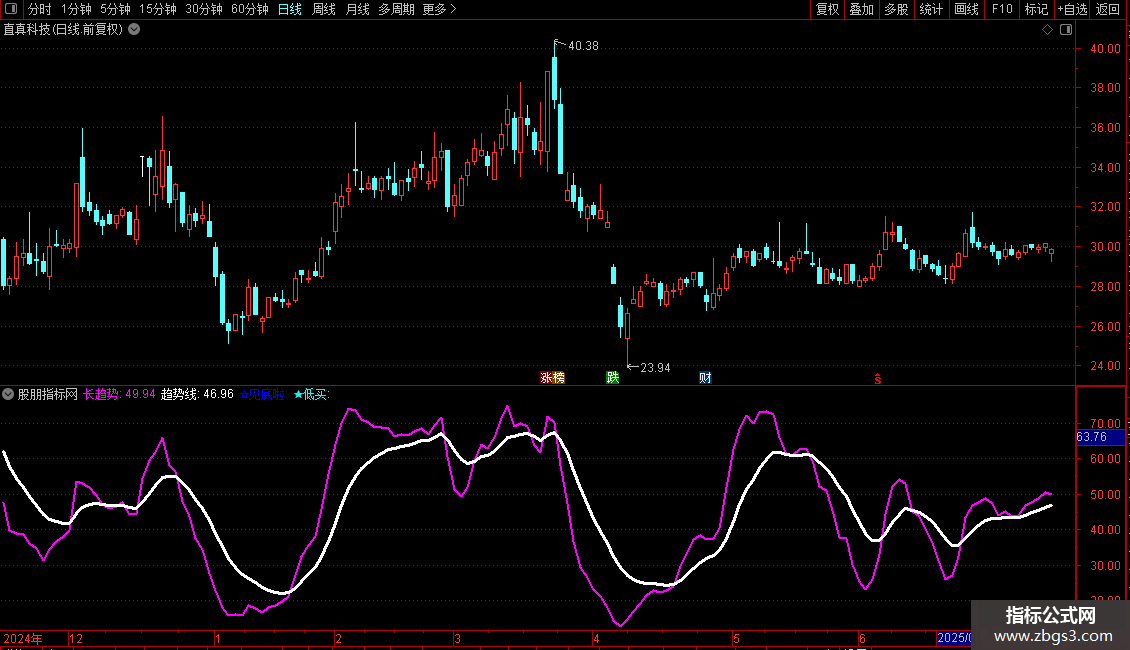Click the 叠加 overlay button
Image resolution: width=1130 pixels, height=650 pixels.
861,9
